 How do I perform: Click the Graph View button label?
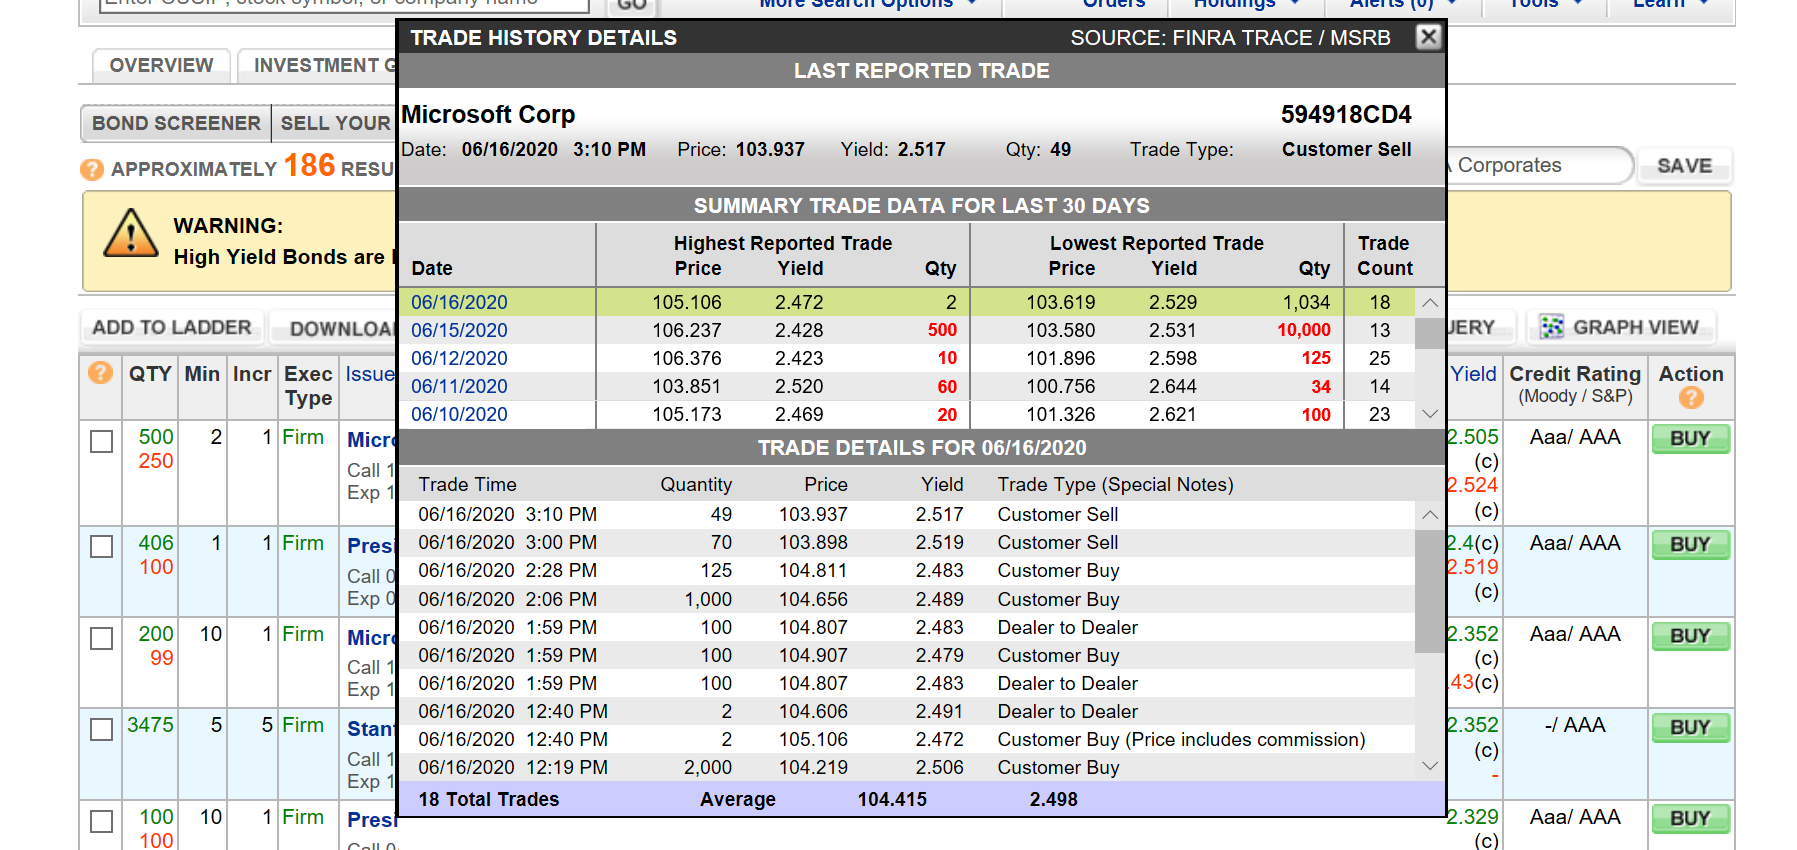(1635, 327)
